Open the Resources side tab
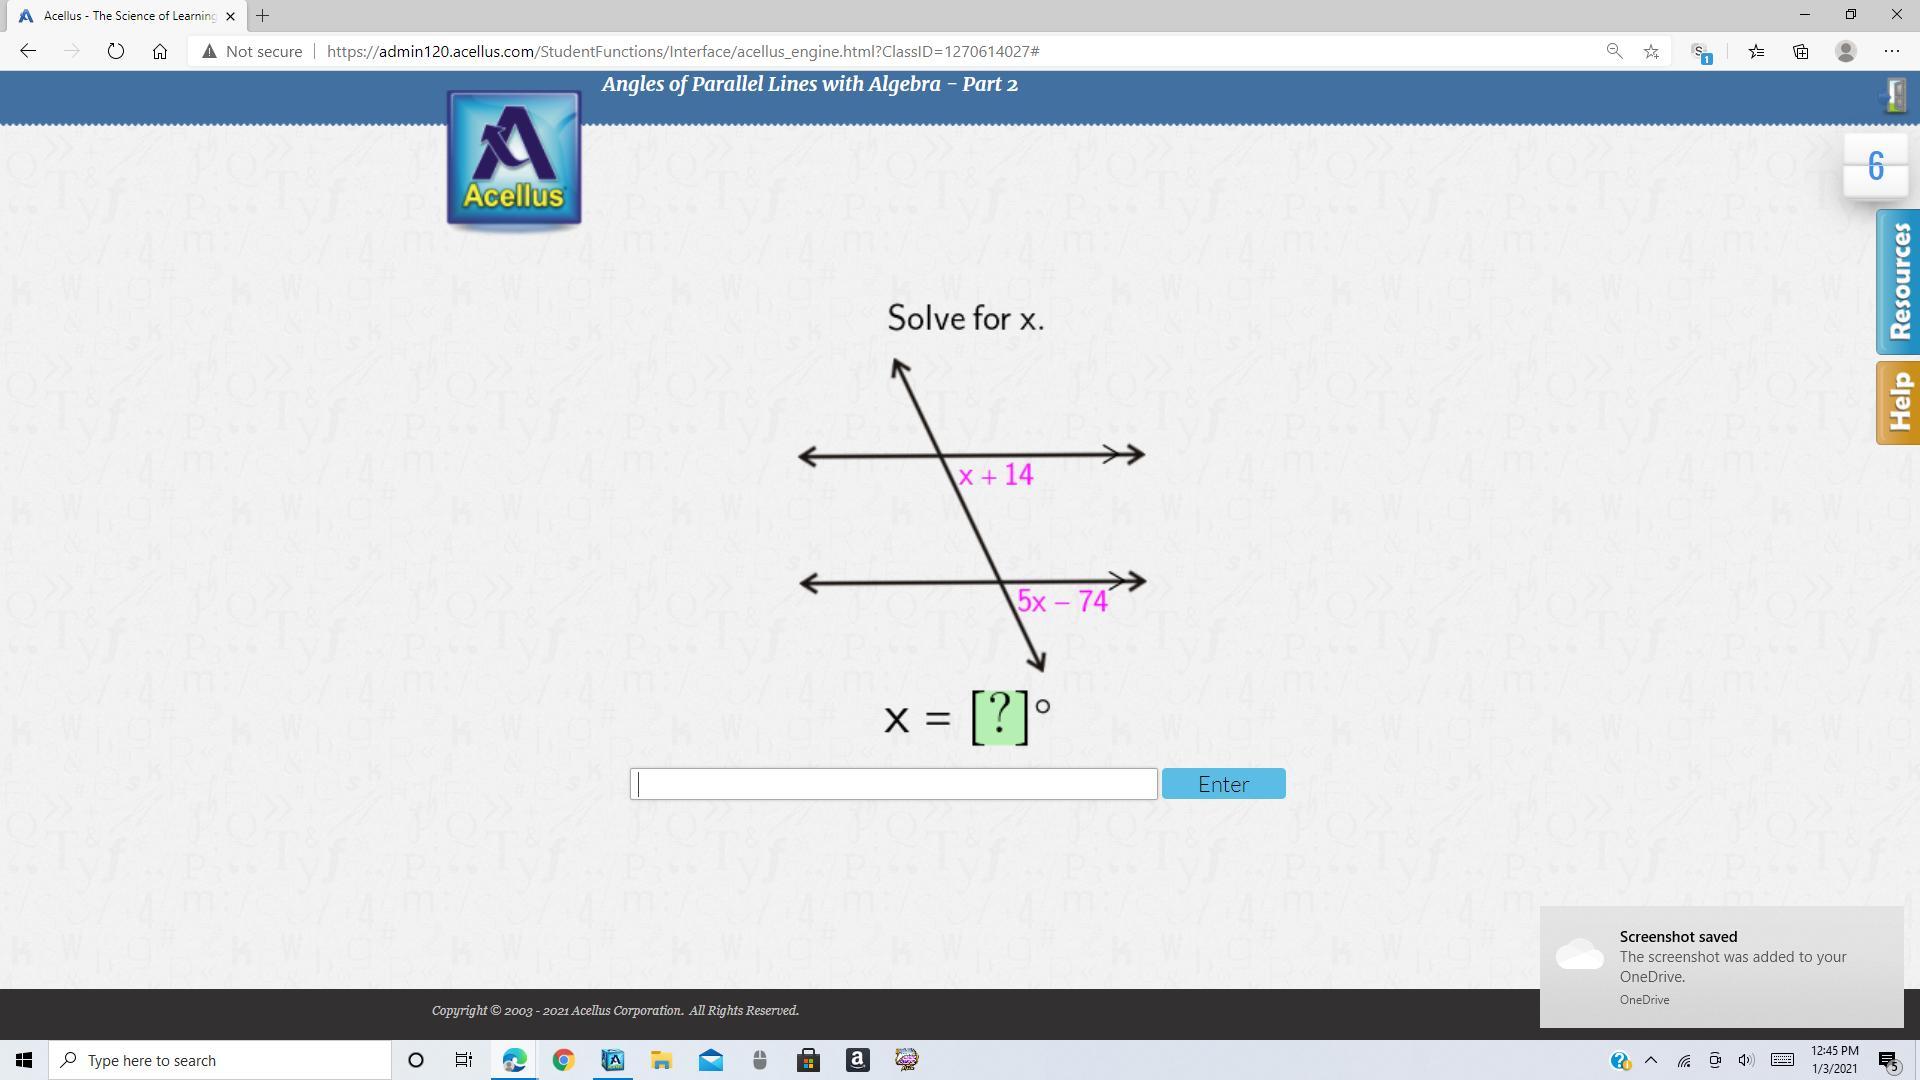Viewport: 1920px width, 1080px height. [x=1898, y=282]
